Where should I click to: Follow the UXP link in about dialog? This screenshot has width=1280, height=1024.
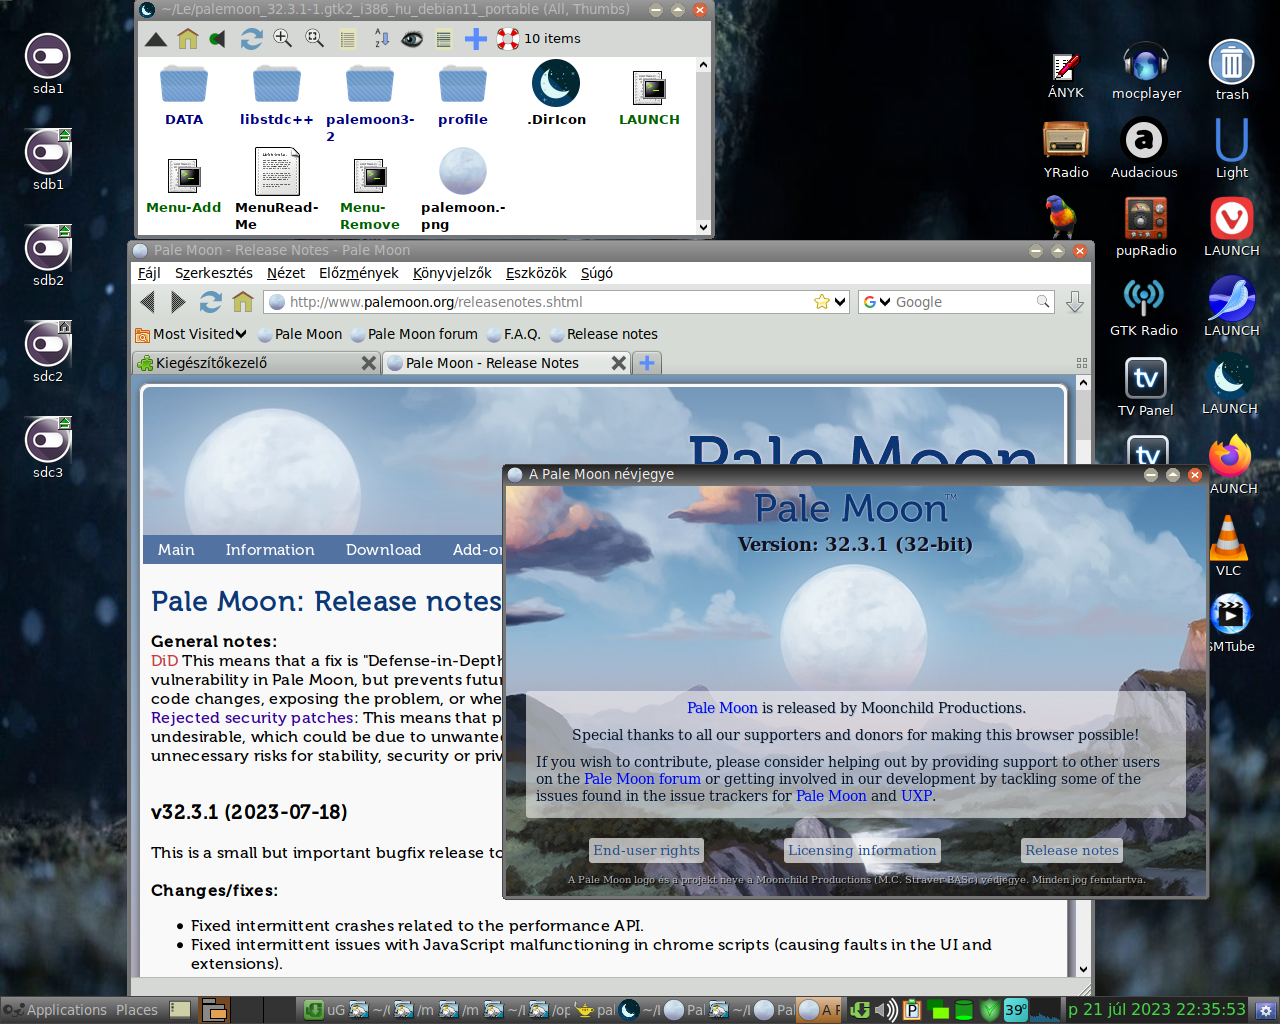[916, 796]
